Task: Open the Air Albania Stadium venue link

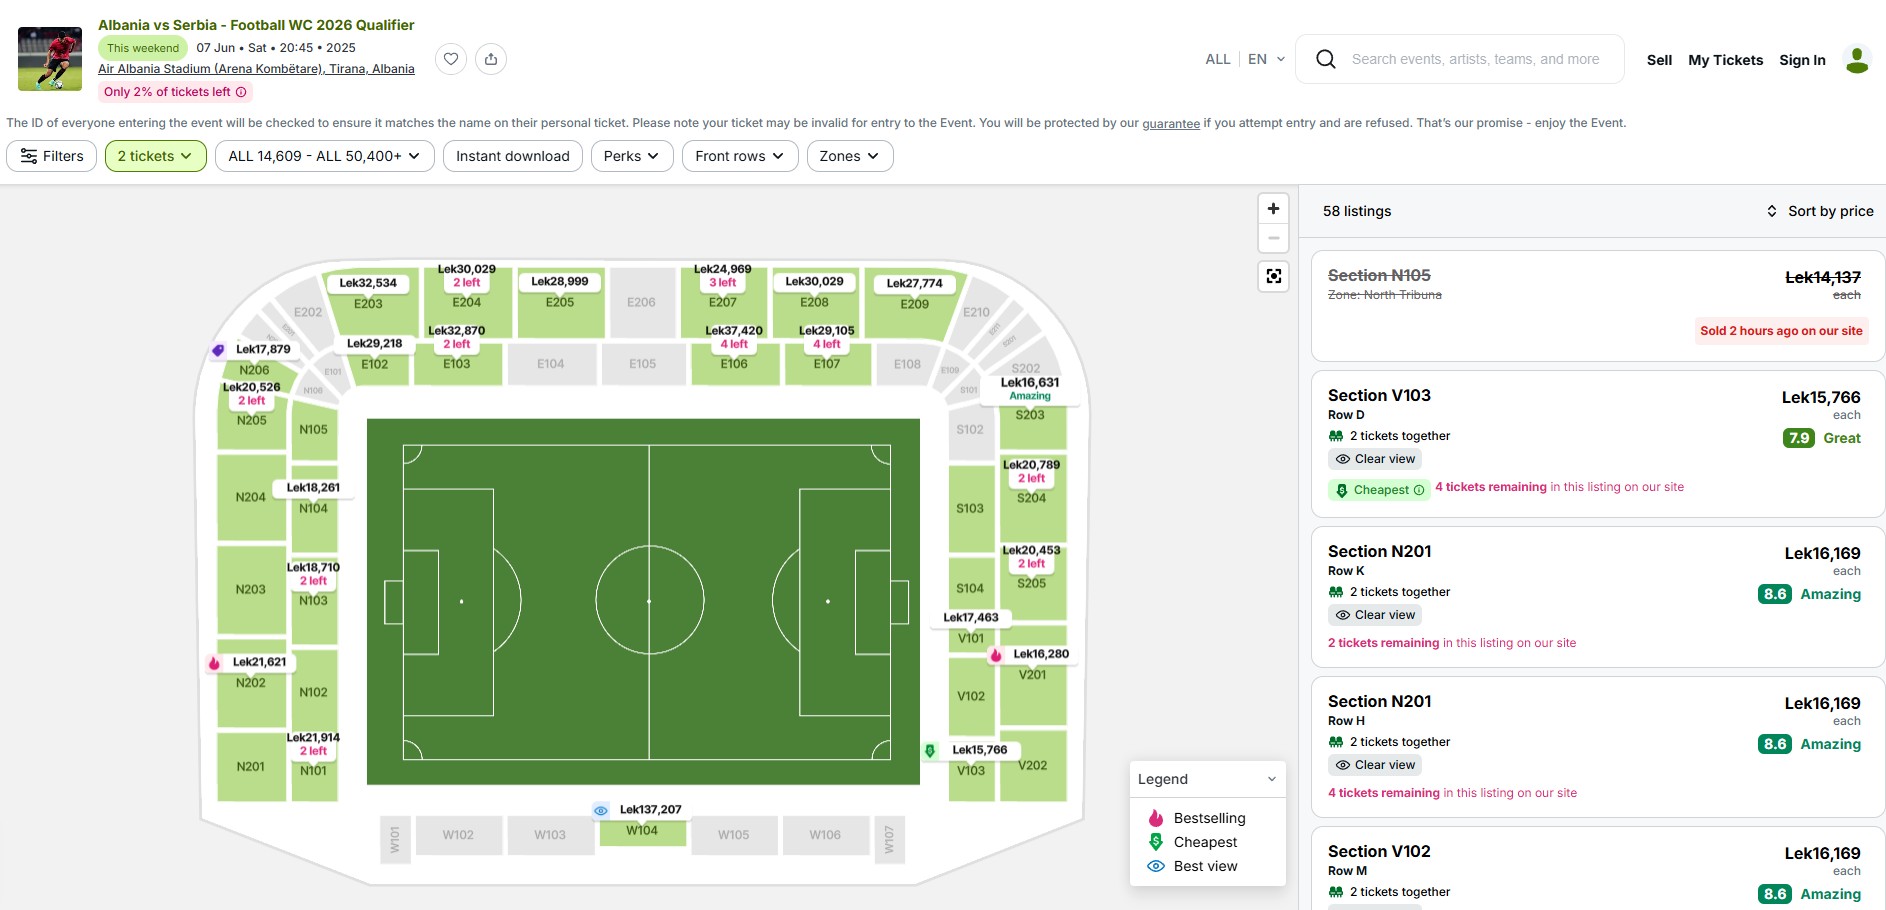Action: coord(256,69)
